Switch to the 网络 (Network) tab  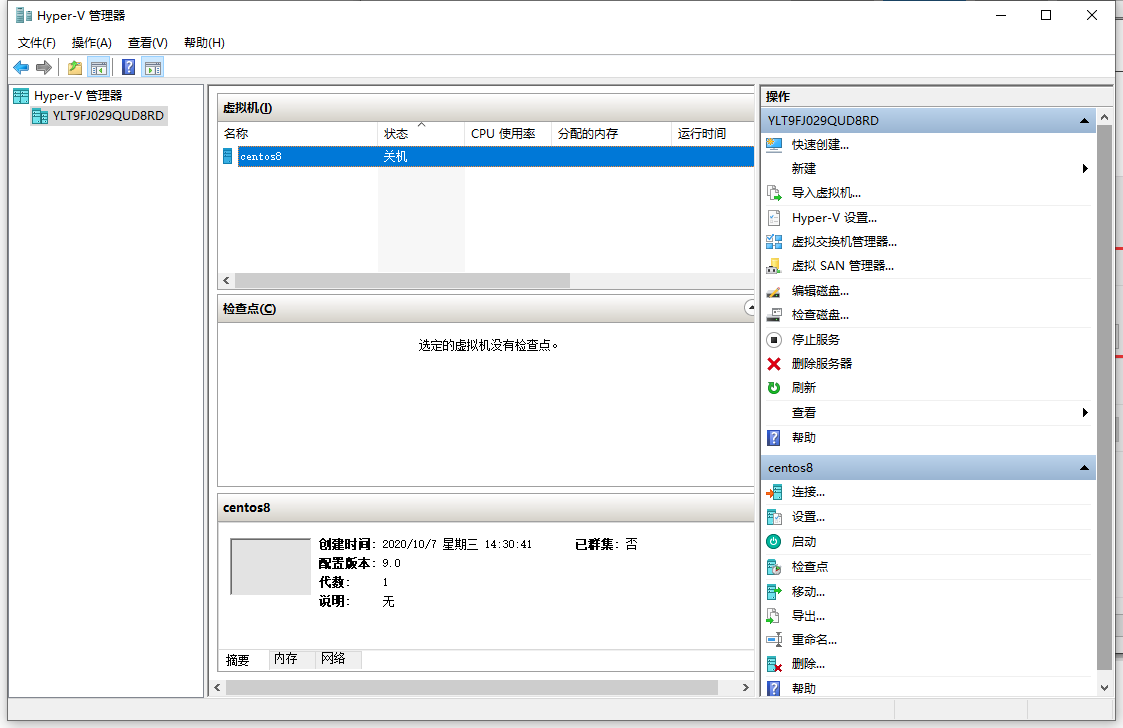click(x=334, y=659)
